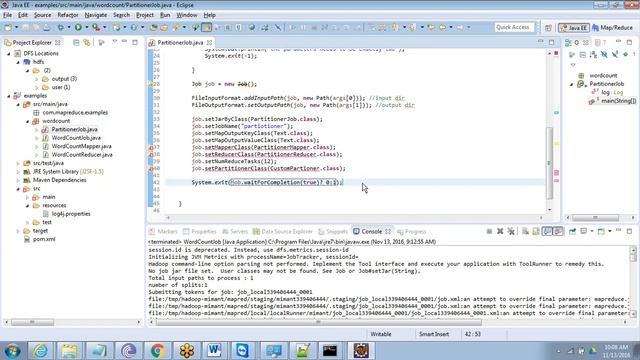The width and height of the screenshot is (640, 360).
Task: Toggle Show Console on standard error change
Action: (558, 231)
